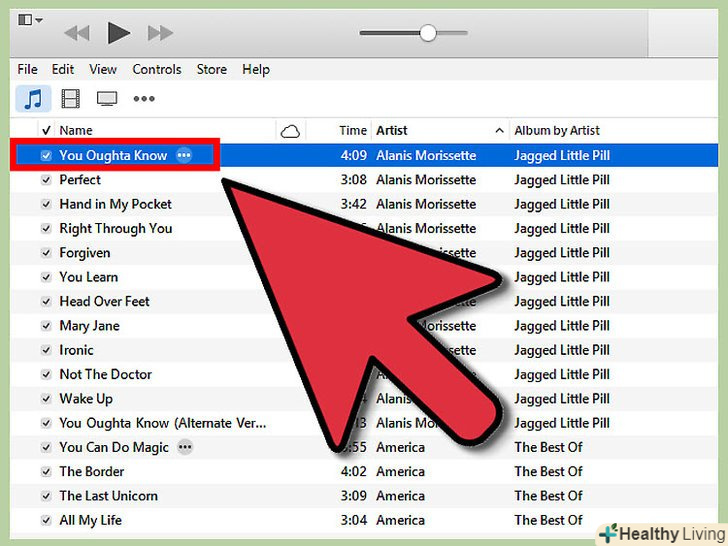This screenshot has height=546, width=728.
Task: Uncheck the Right Through You checkbox
Action: click(x=46, y=228)
